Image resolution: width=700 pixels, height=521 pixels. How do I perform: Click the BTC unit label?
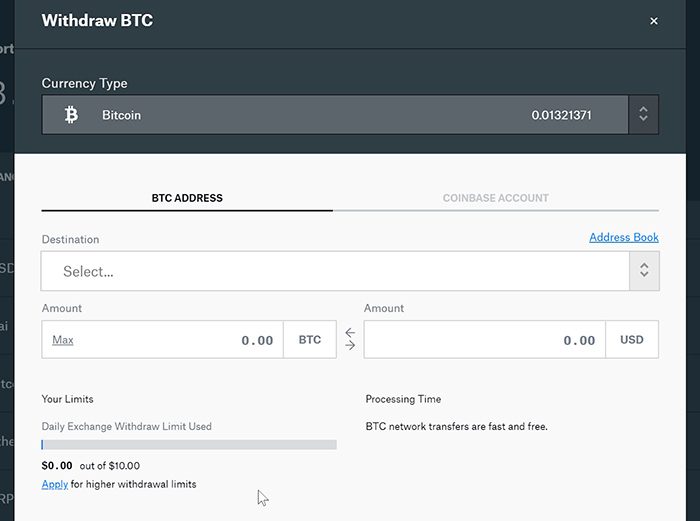310,340
